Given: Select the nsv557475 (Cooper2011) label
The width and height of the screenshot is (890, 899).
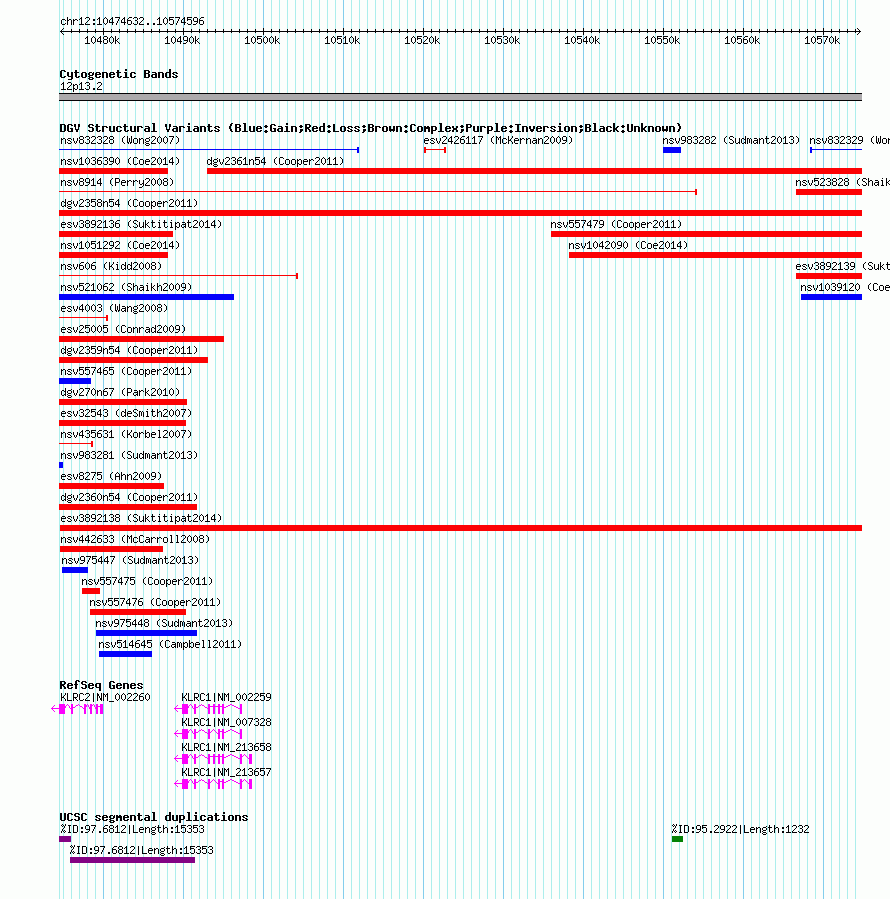Looking at the screenshot, I should 147,581.
